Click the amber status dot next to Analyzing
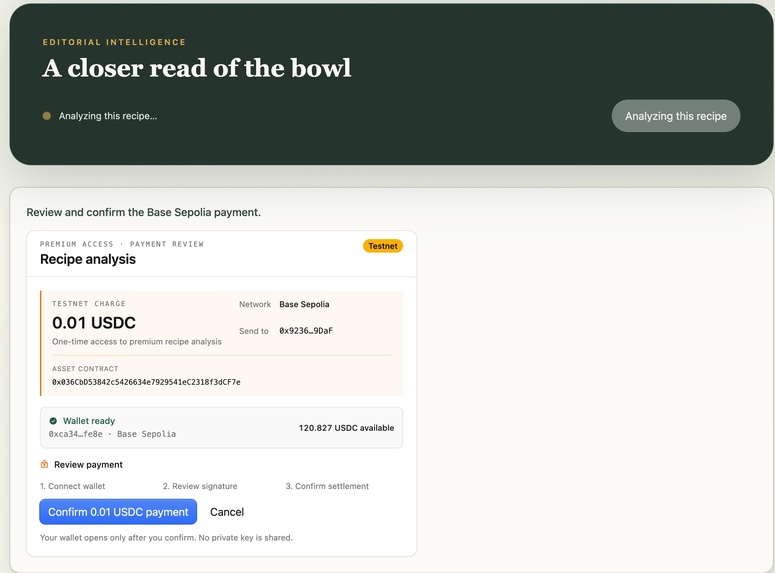This screenshot has height=573, width=775. pyautogui.click(x=46, y=116)
